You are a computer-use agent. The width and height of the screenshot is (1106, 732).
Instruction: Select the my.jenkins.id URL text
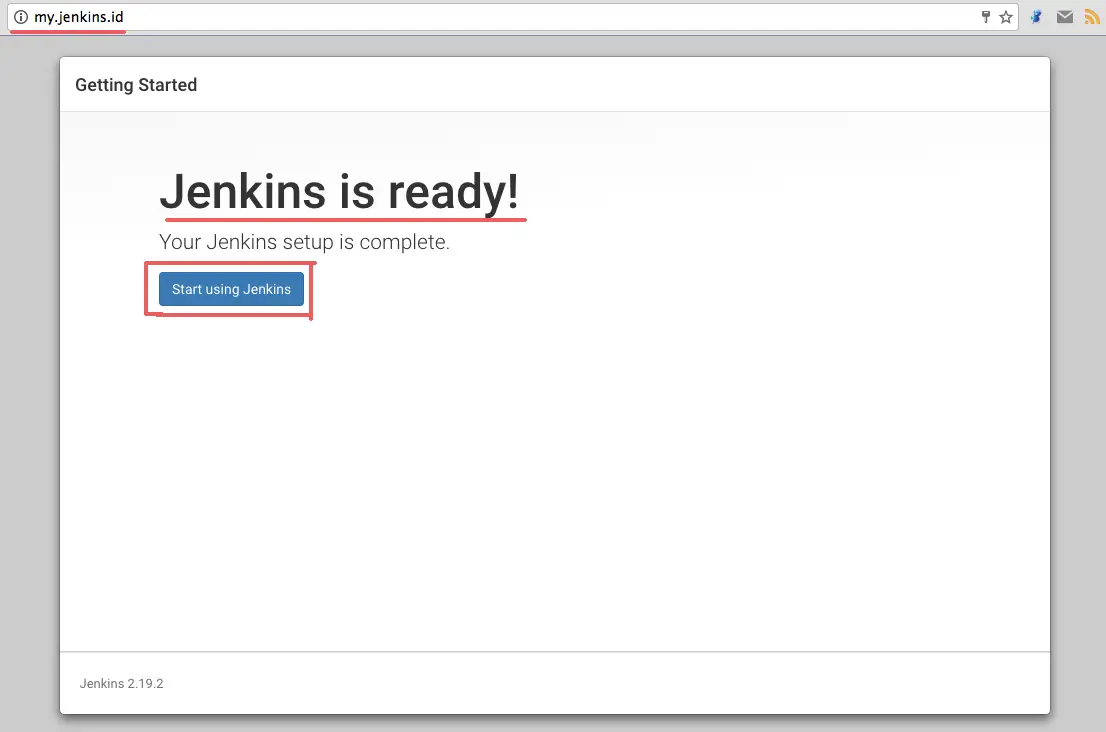(x=78, y=17)
